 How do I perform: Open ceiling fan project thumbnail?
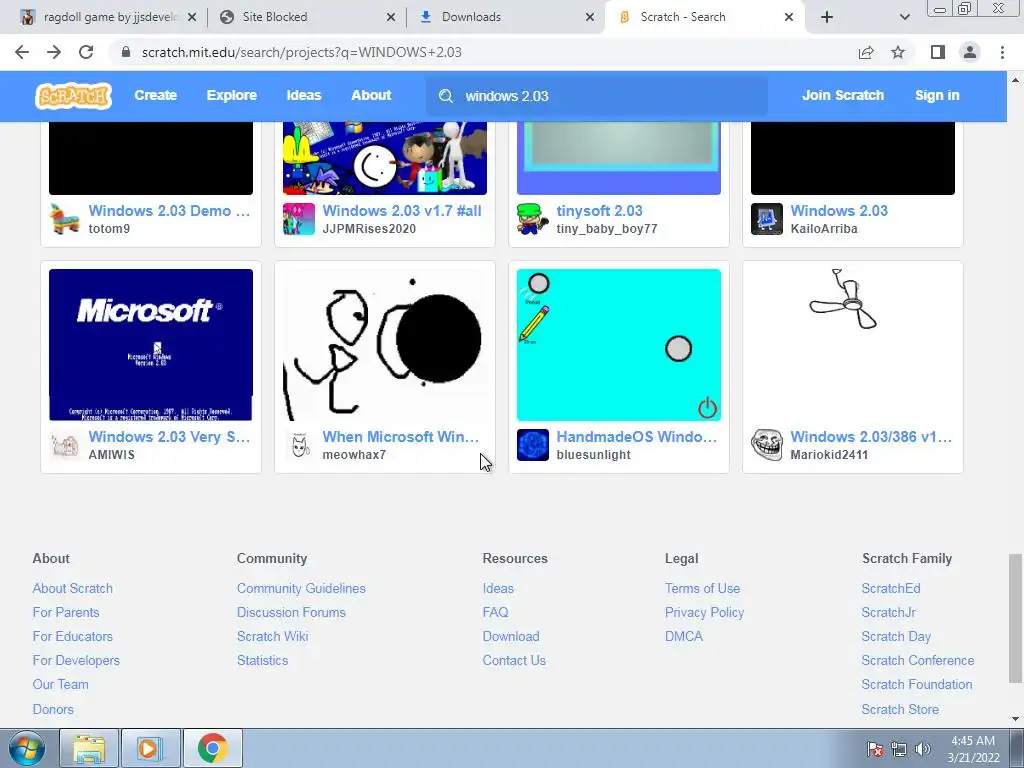pos(853,345)
